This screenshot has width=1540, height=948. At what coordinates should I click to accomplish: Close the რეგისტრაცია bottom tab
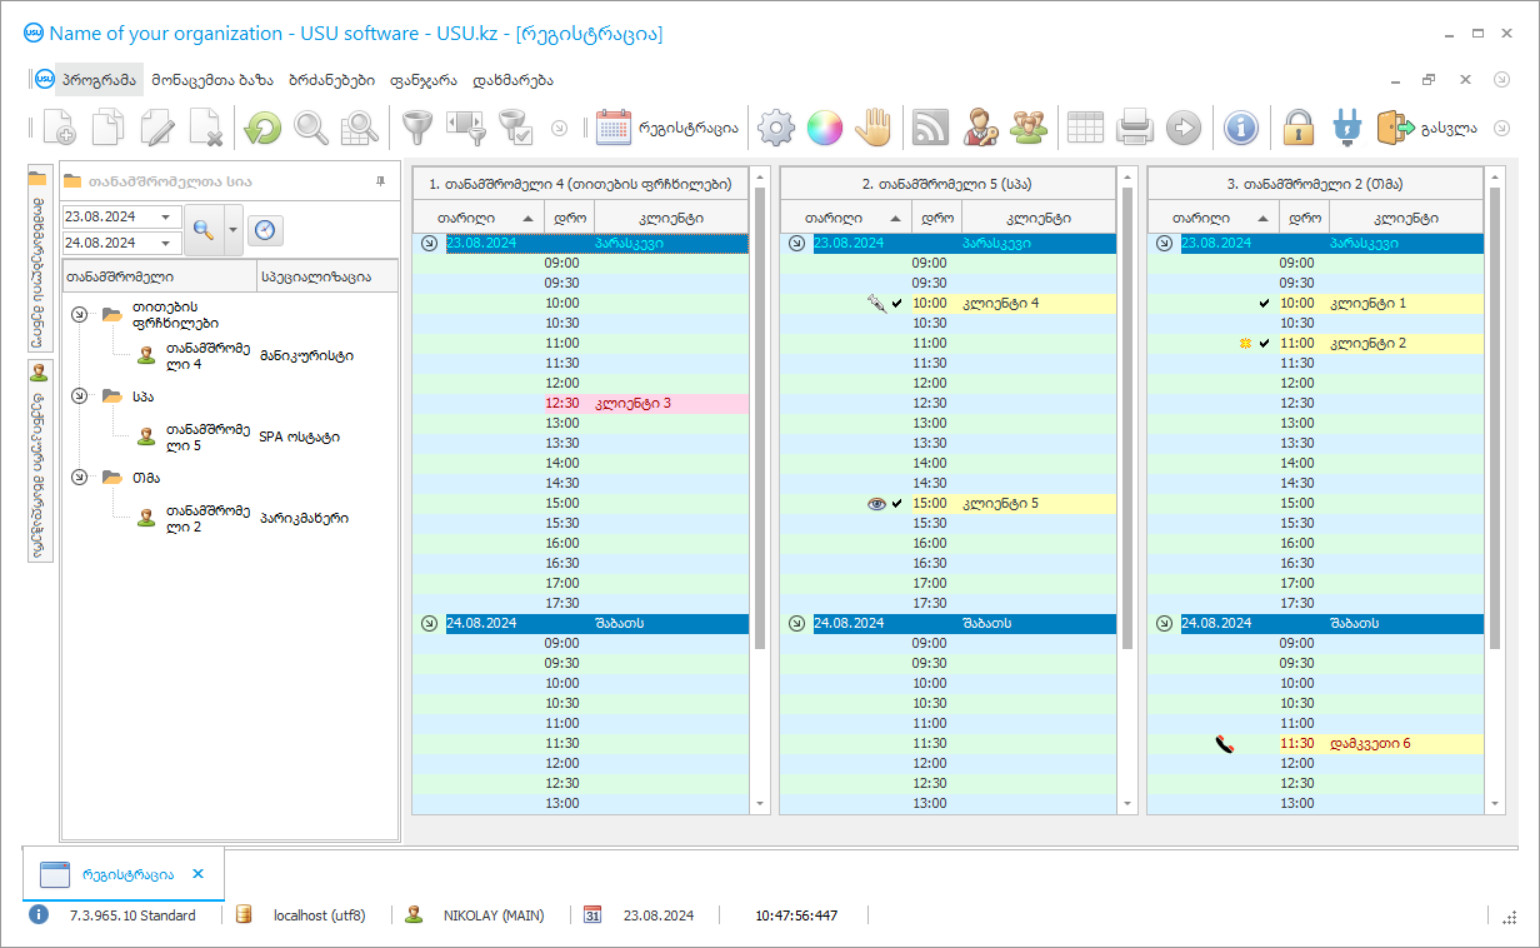(x=198, y=874)
